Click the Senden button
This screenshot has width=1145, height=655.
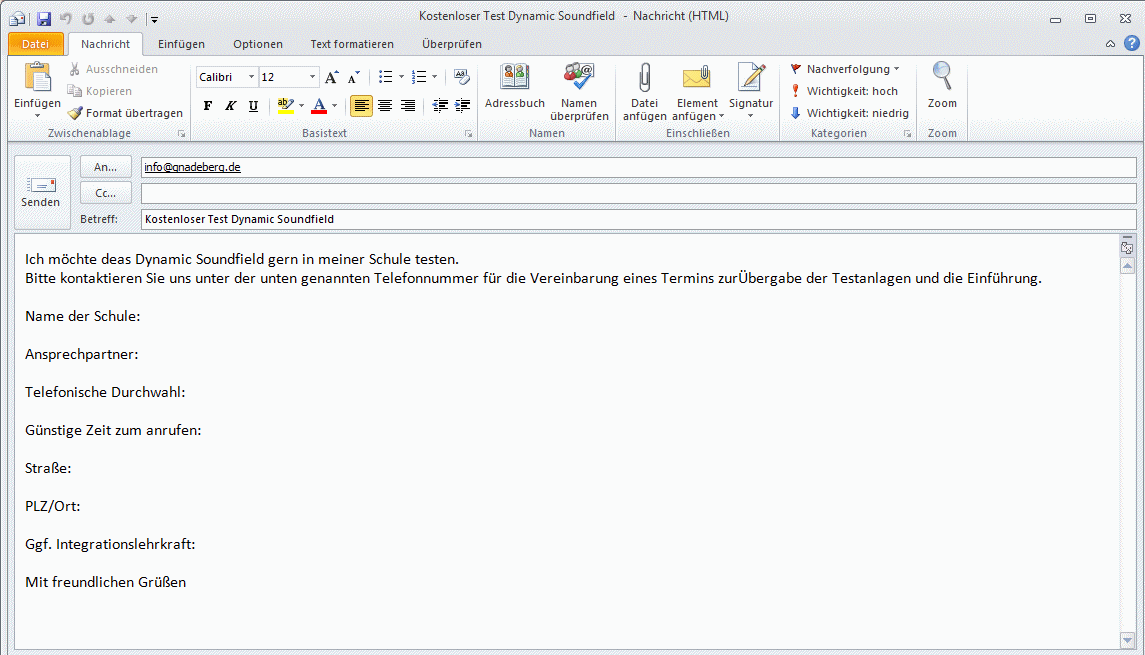pyautogui.click(x=41, y=192)
